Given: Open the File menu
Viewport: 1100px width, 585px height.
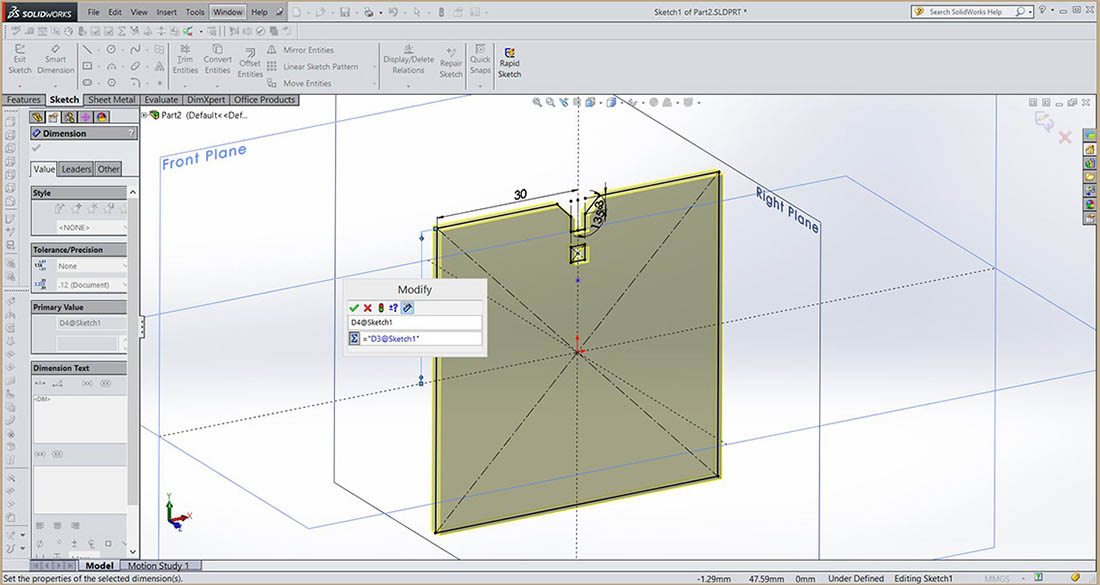Looking at the screenshot, I should [93, 12].
